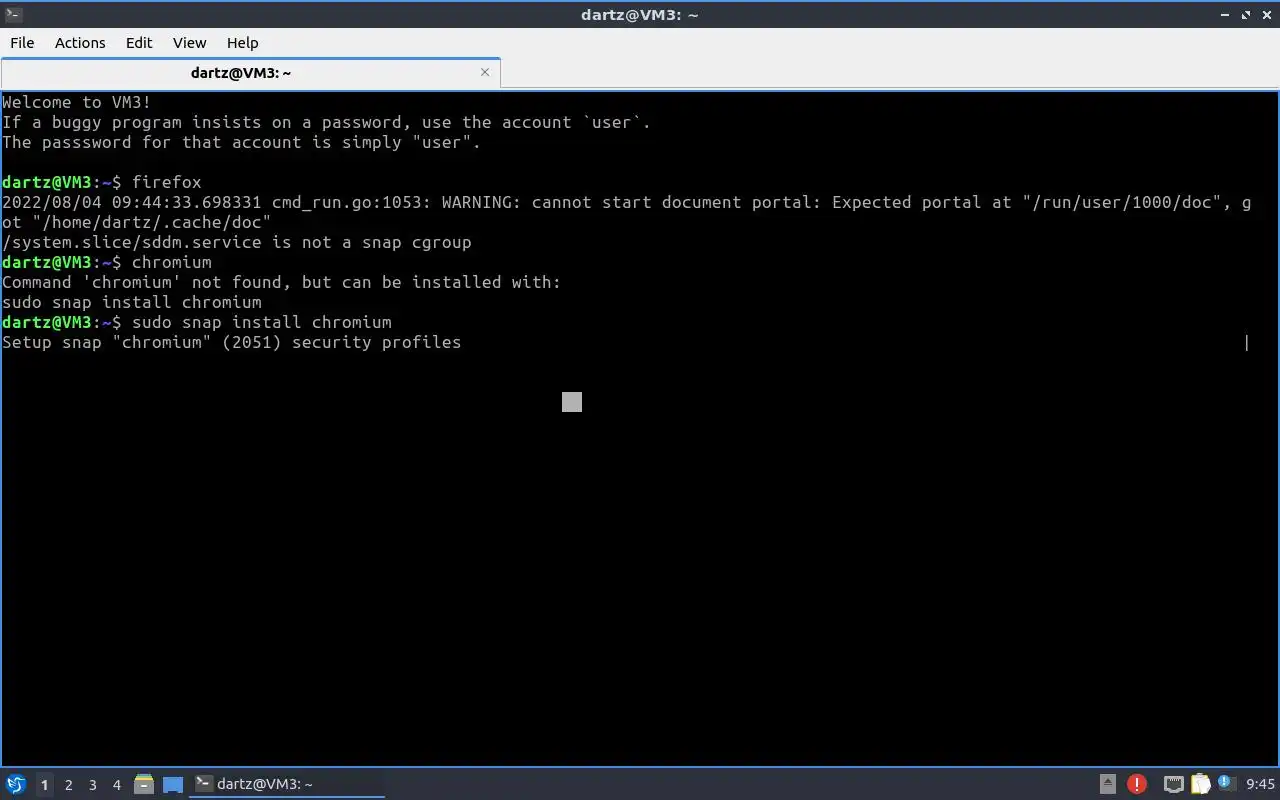Select the dartz@VM3: ~ terminal tab
The height and width of the screenshot is (800, 1280).
click(240, 73)
